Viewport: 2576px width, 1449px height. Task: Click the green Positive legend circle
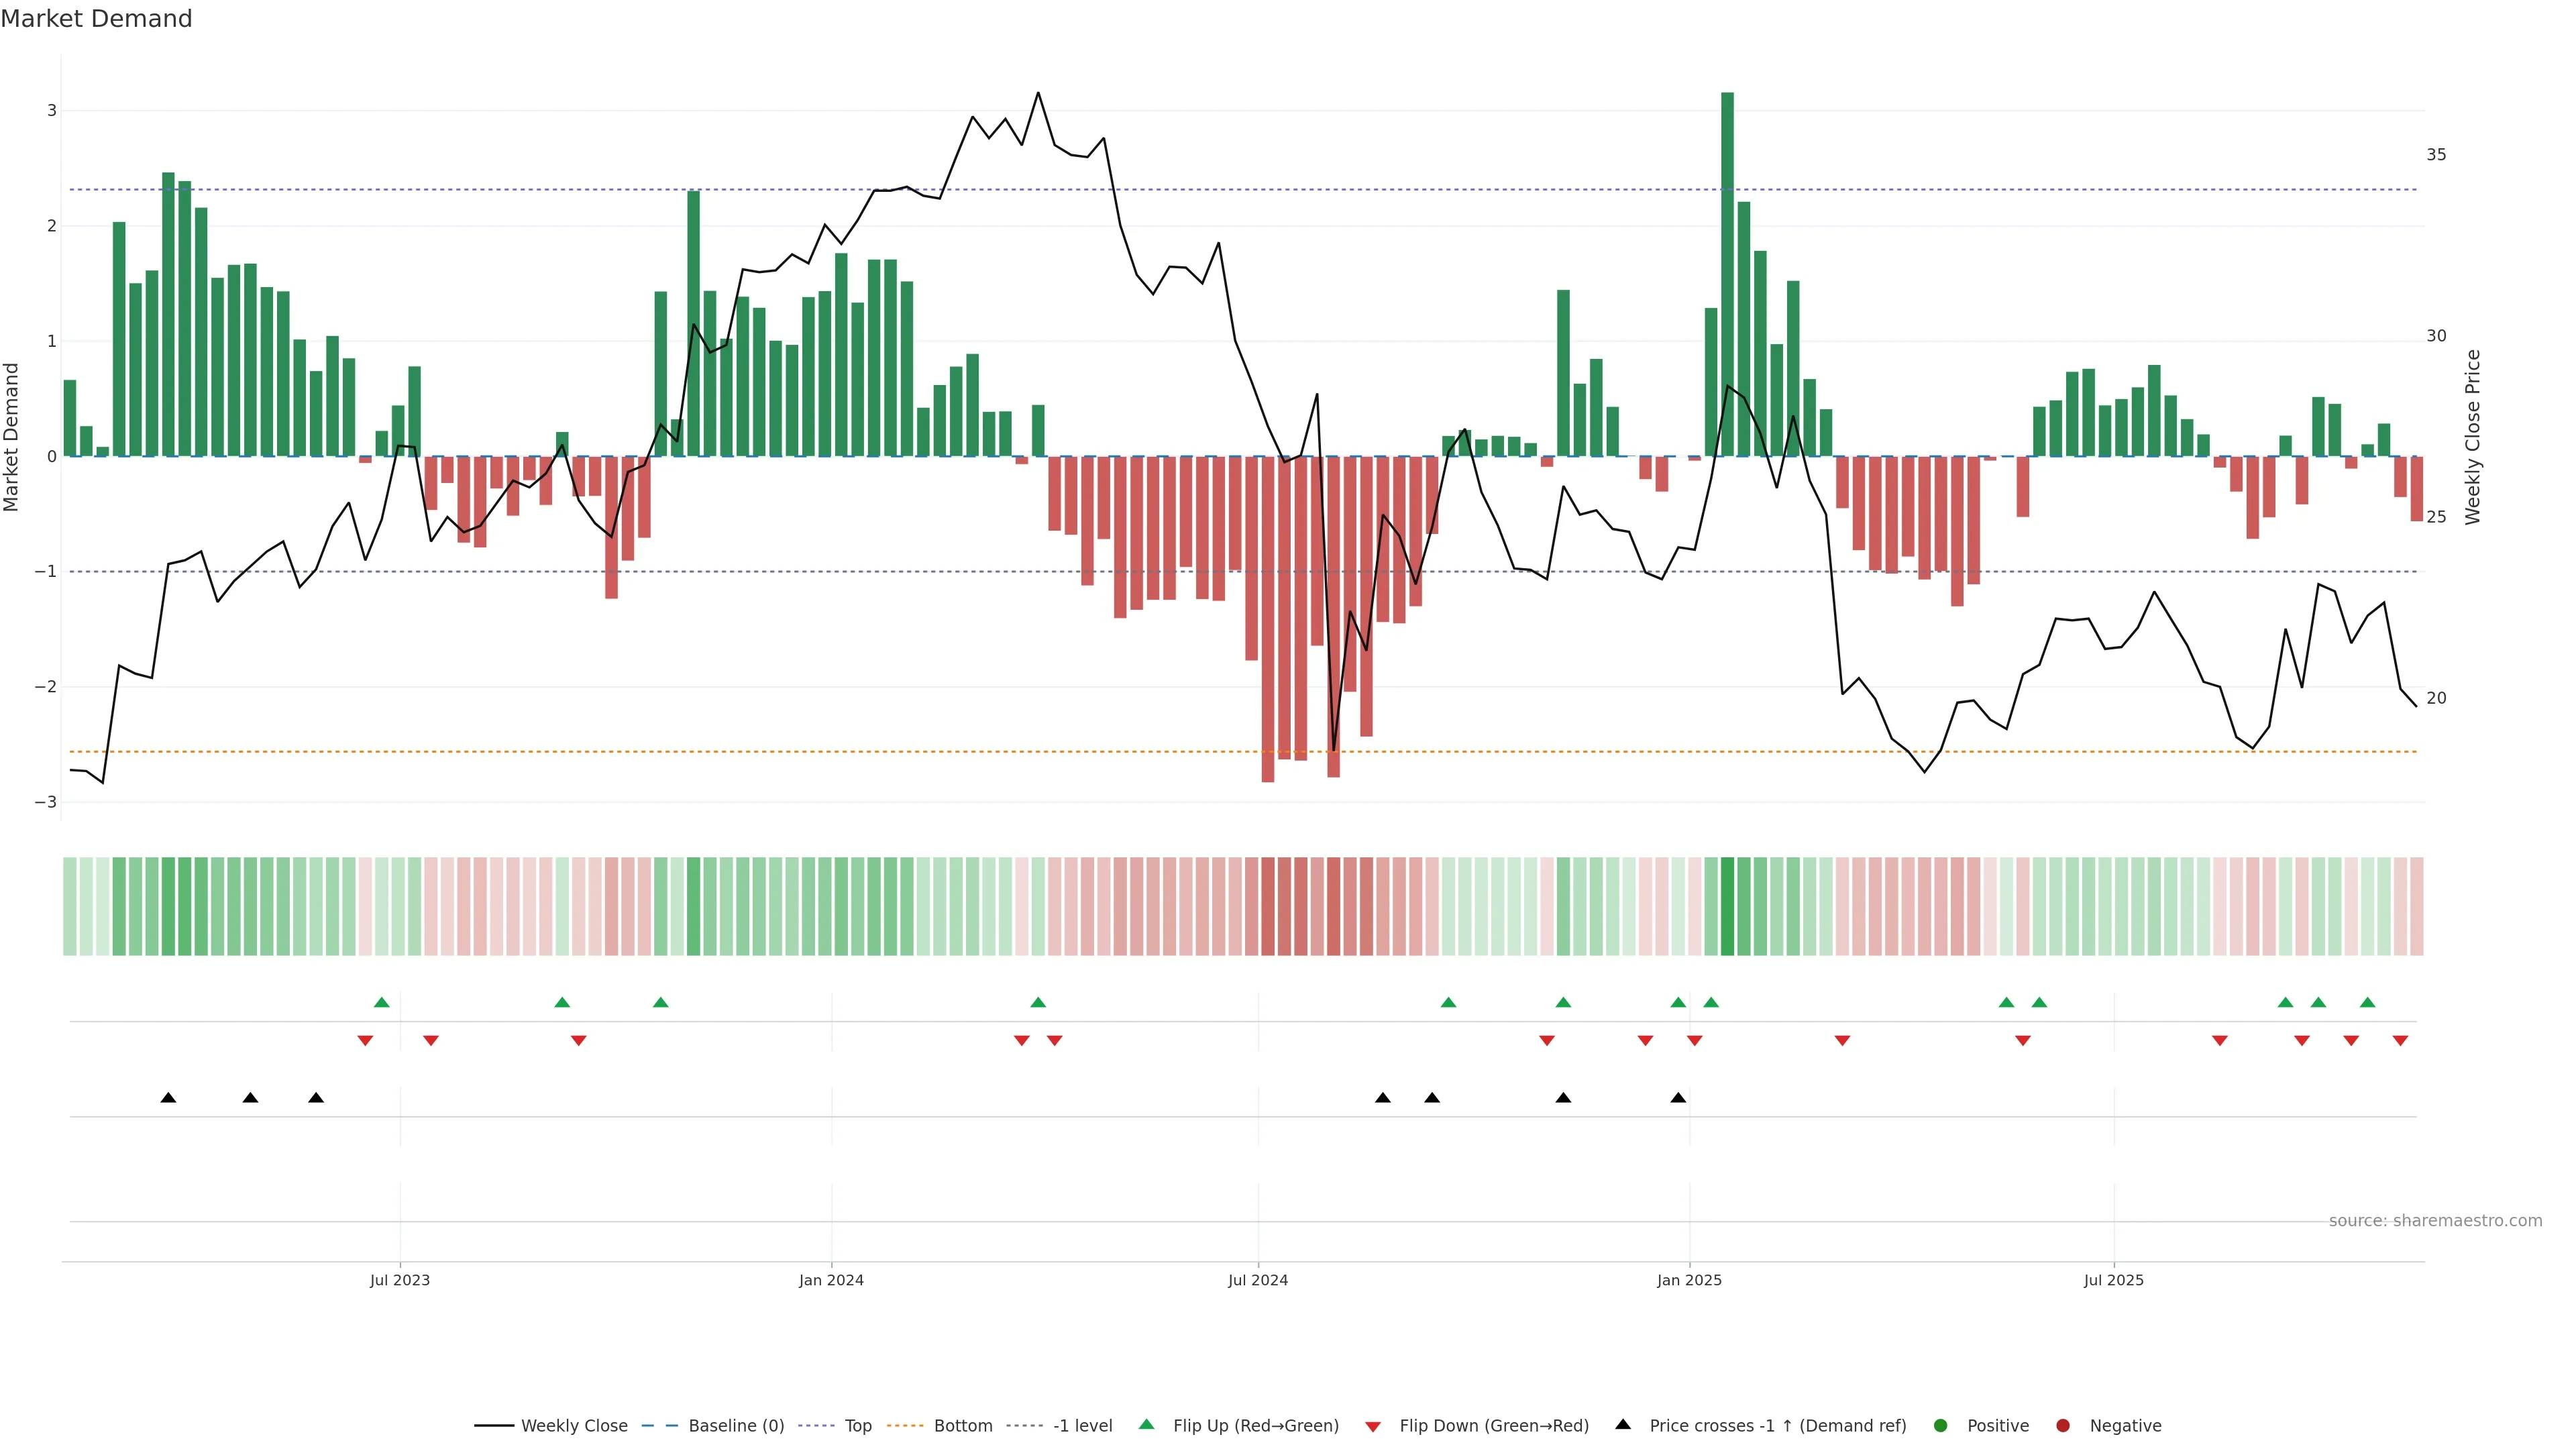click(x=1940, y=1425)
